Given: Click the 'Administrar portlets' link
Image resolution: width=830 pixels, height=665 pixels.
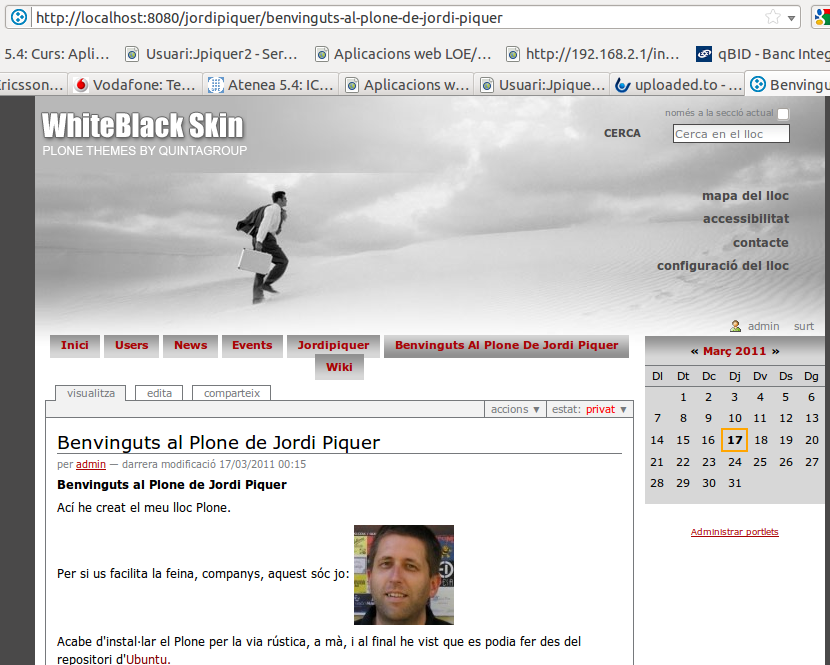Looking at the screenshot, I should click(x=734, y=532).
